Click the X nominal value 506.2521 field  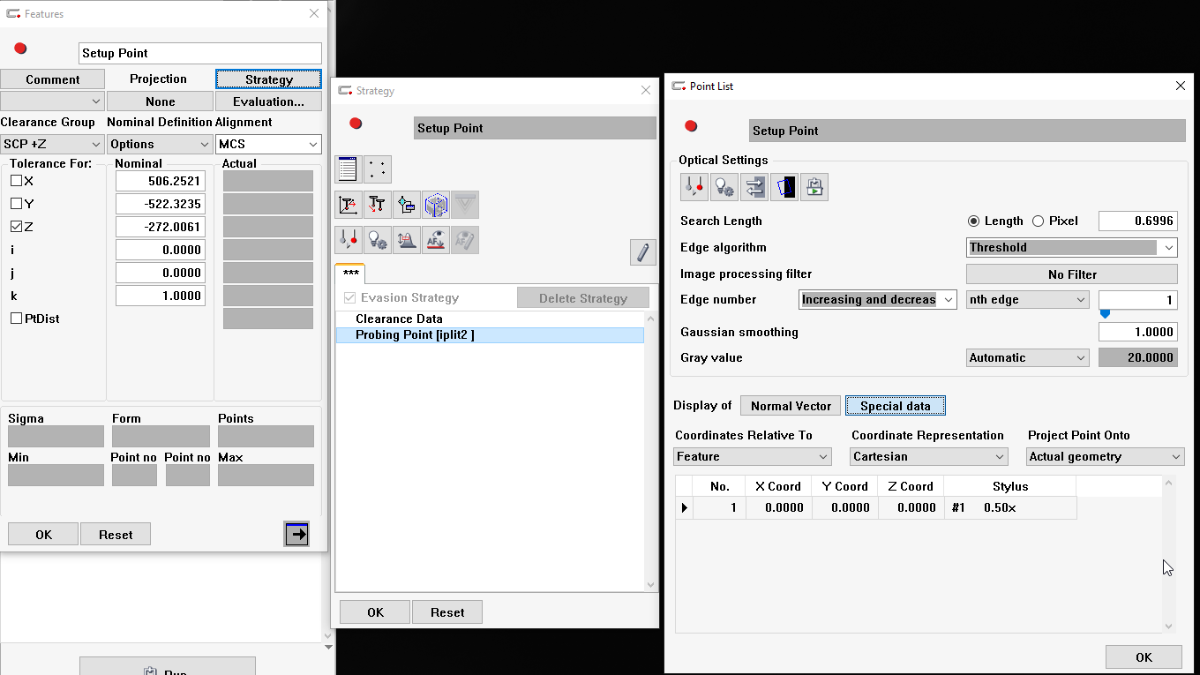(161, 181)
